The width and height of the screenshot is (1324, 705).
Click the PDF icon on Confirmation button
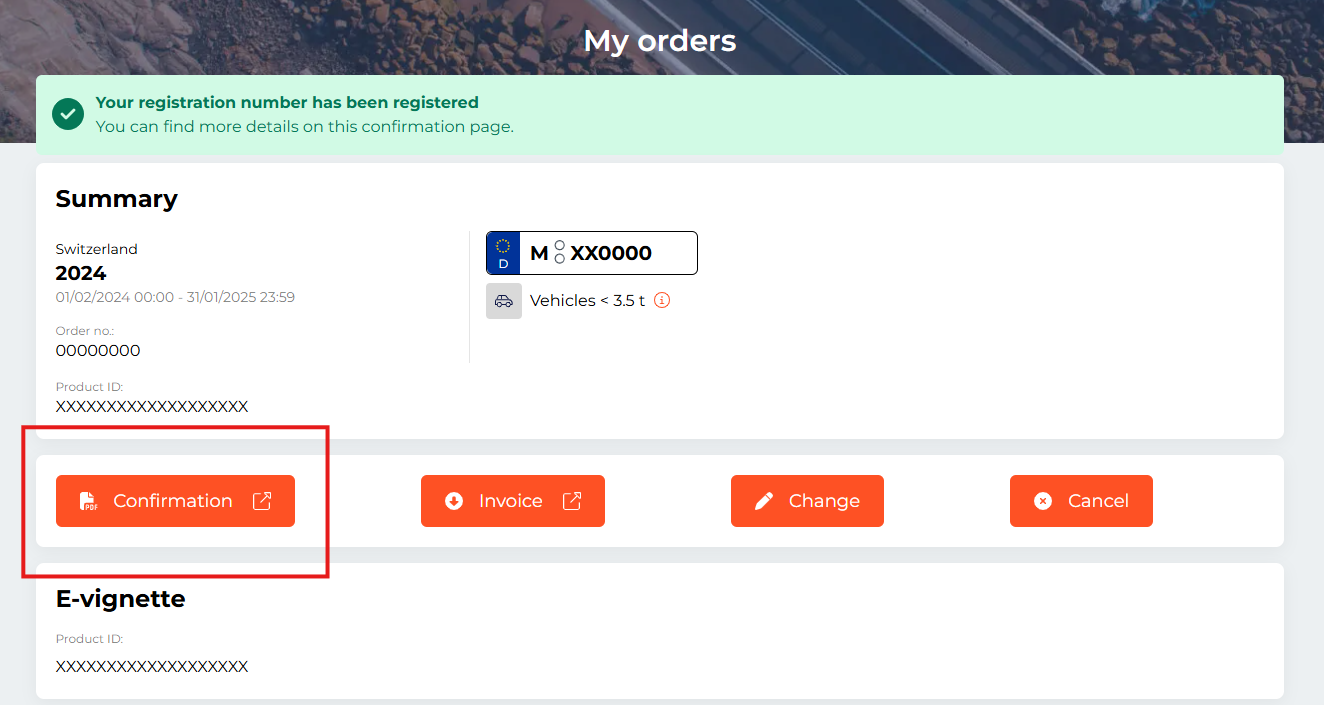pos(89,501)
